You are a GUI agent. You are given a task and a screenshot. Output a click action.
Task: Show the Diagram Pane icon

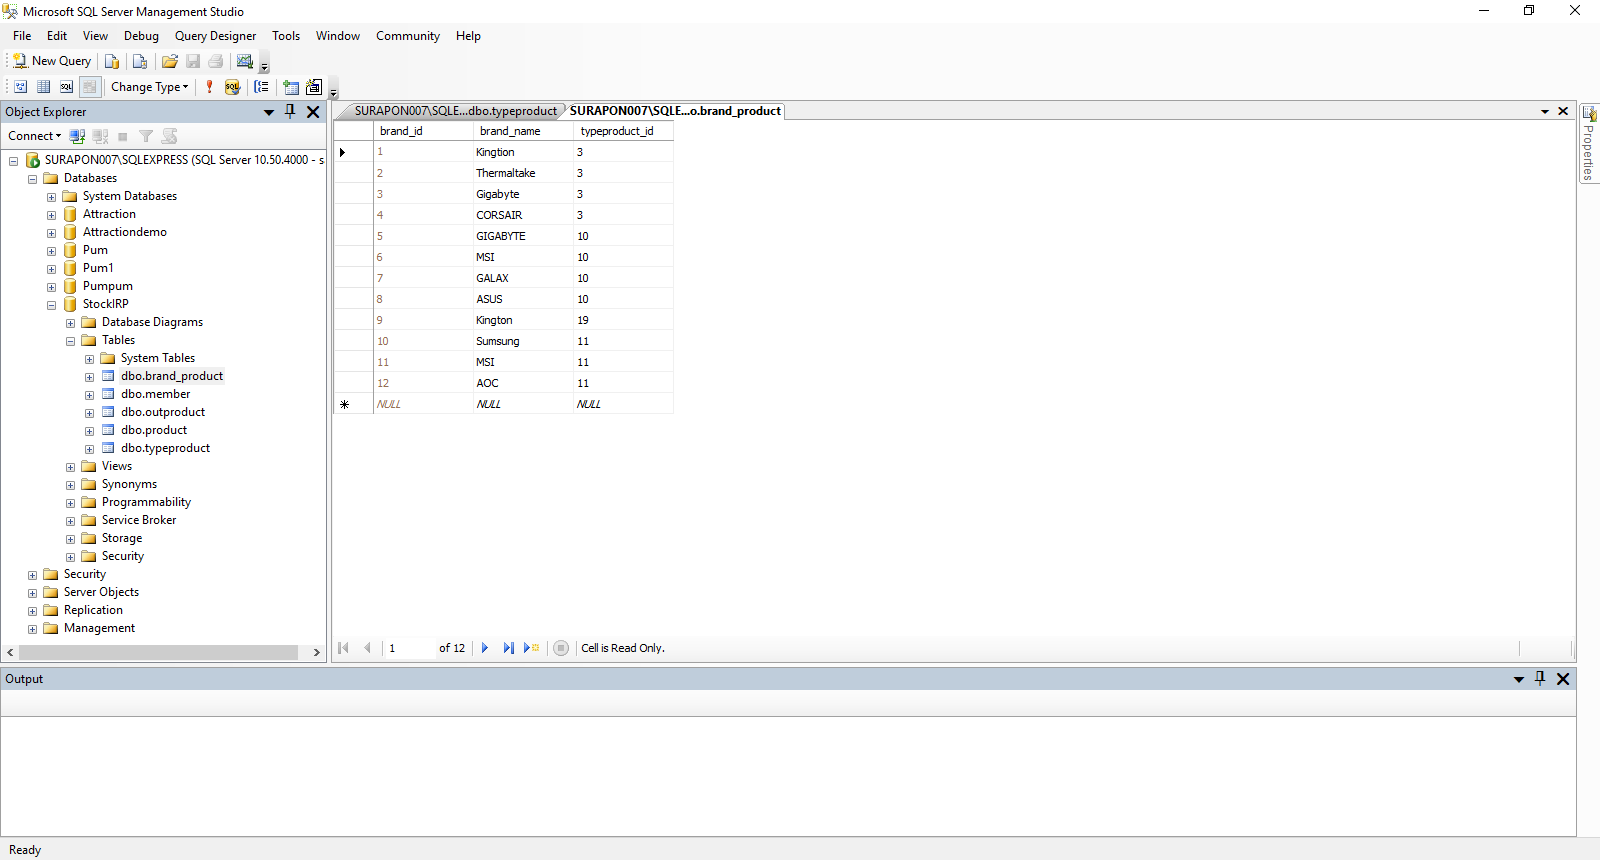pyautogui.click(x=20, y=87)
